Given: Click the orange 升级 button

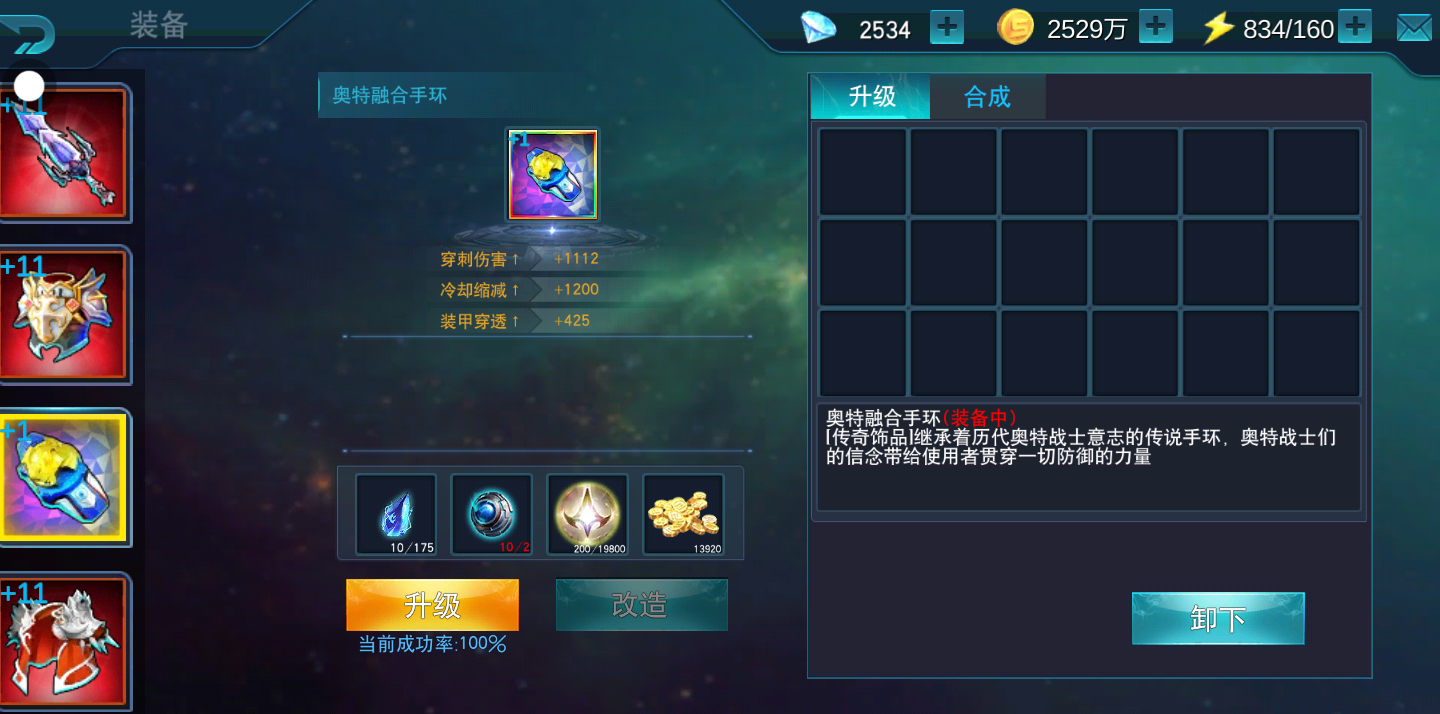Looking at the screenshot, I should [x=432, y=605].
